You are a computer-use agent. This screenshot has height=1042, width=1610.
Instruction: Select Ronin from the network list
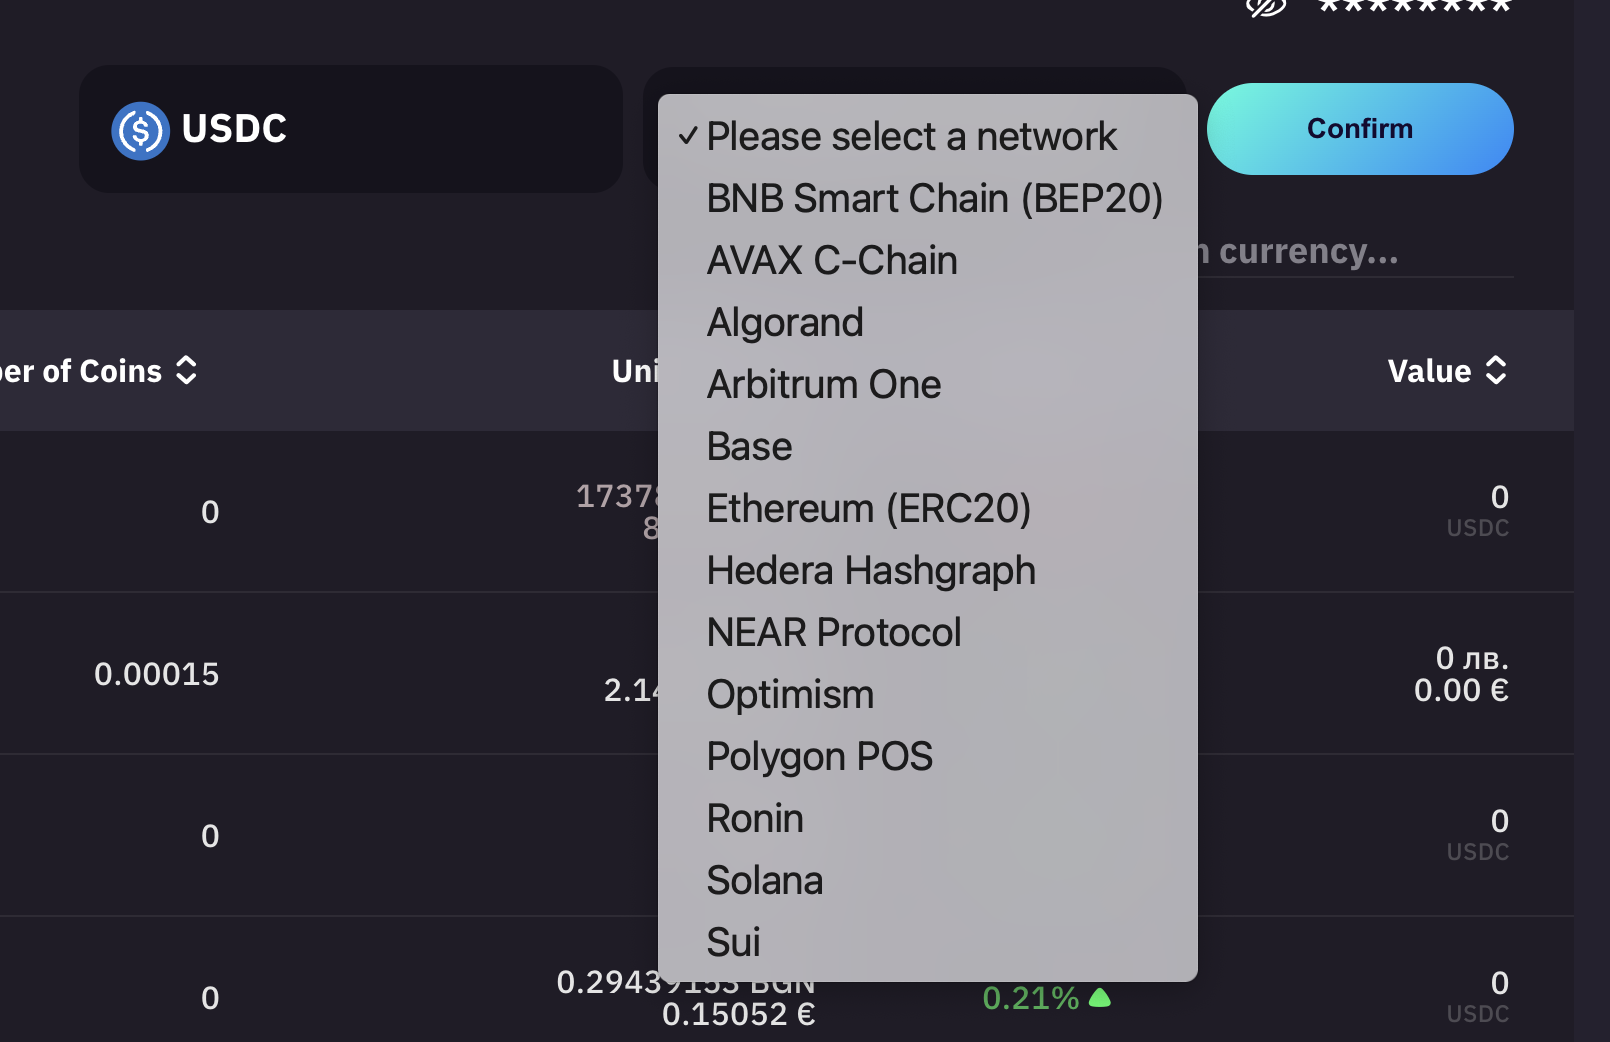(755, 819)
